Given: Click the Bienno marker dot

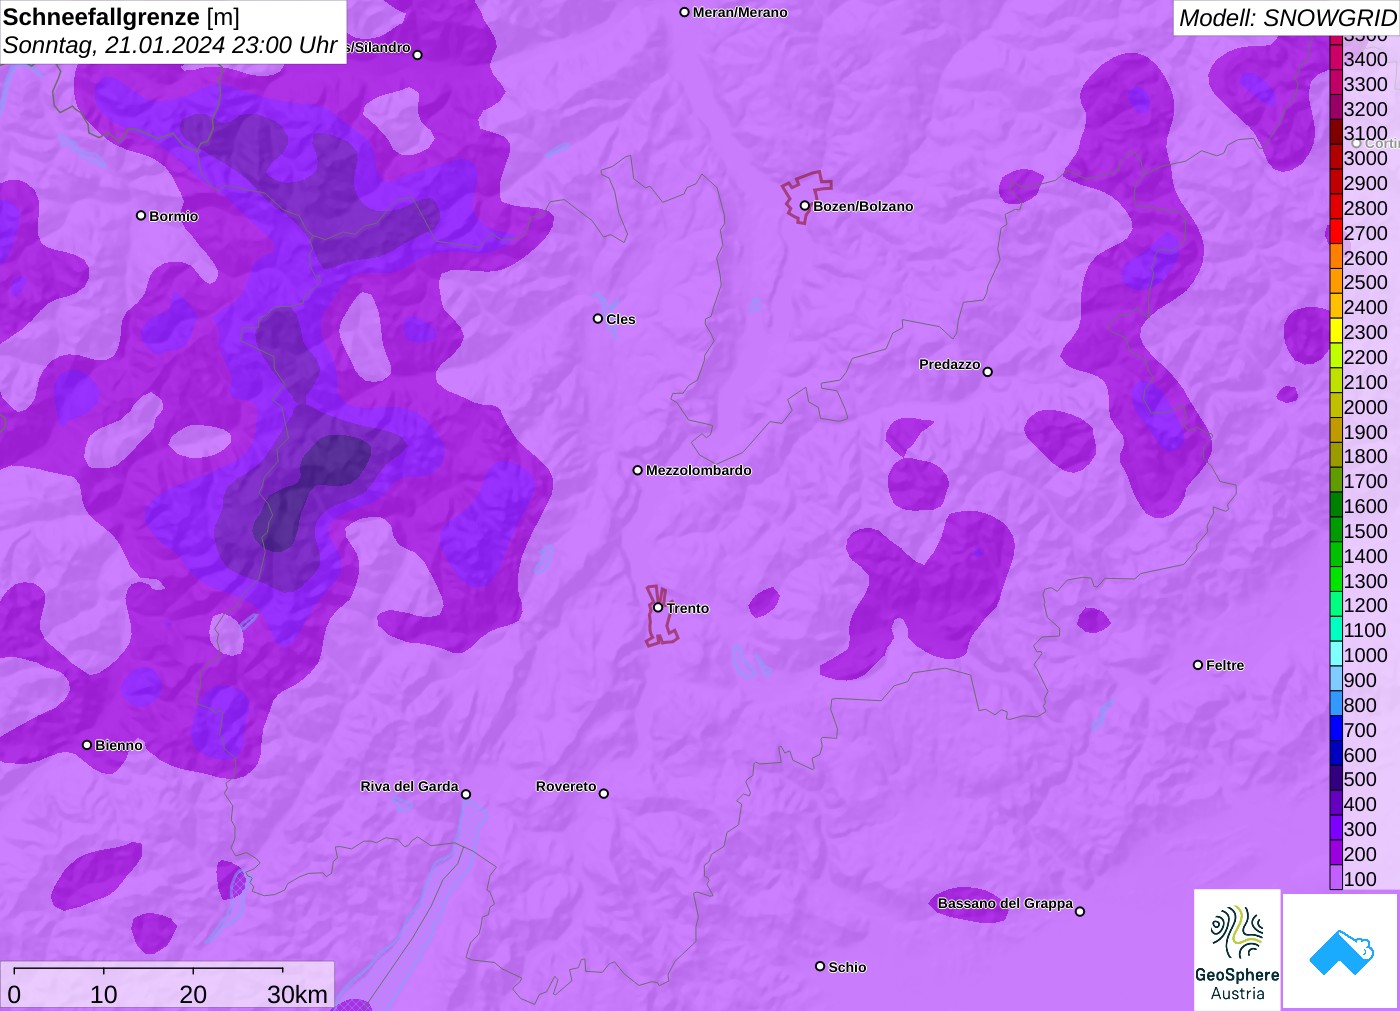Looking at the screenshot, I should click(87, 744).
